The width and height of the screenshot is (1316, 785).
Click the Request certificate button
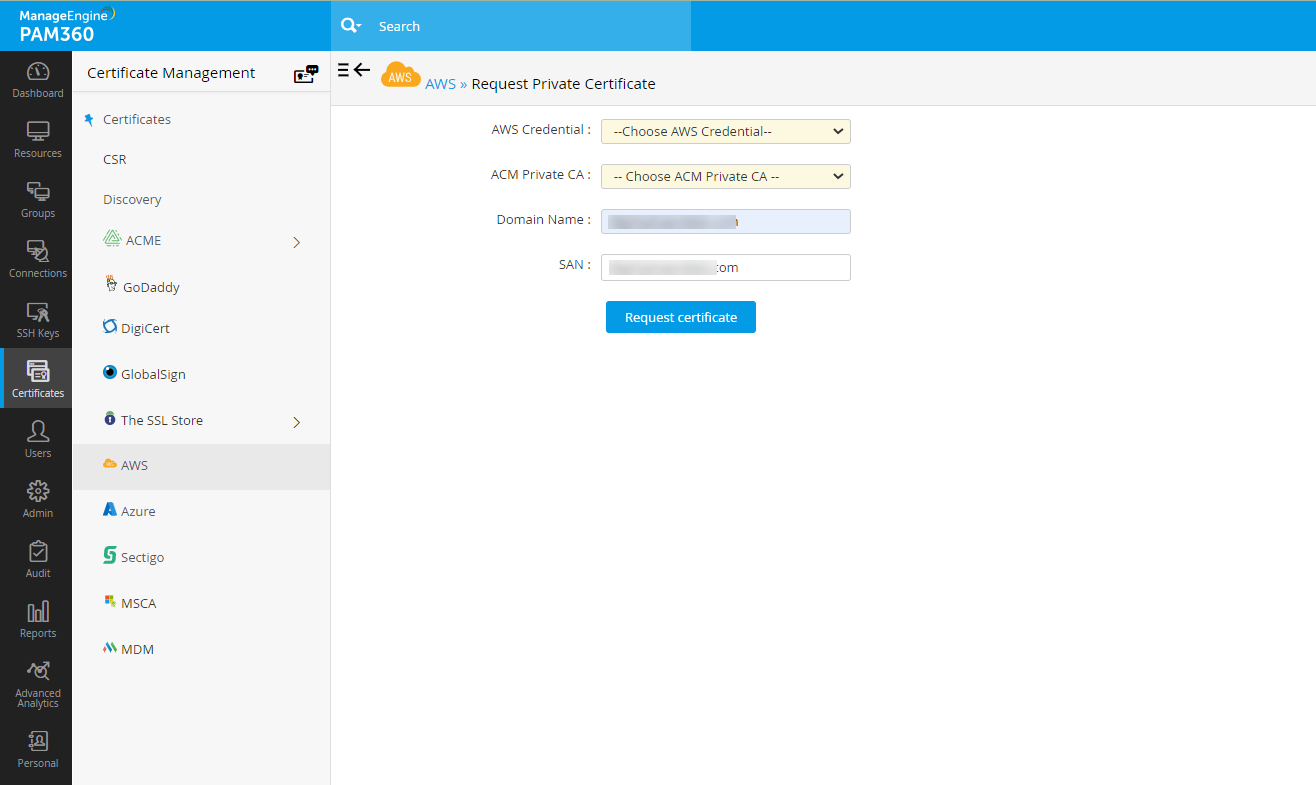pyautogui.click(x=680, y=317)
